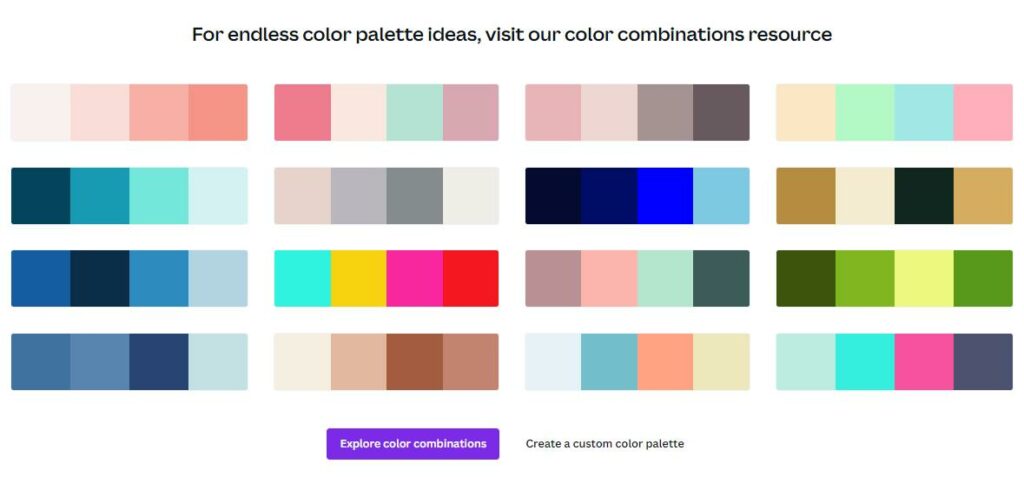
Task: Select the lime green swatch
Action: coord(865,278)
